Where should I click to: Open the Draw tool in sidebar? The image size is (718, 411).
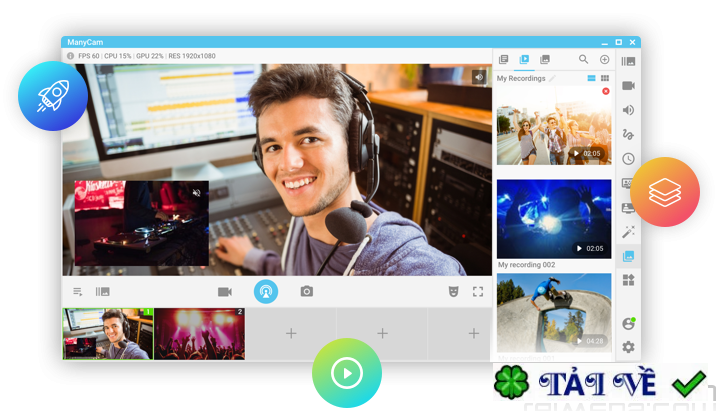click(628, 134)
